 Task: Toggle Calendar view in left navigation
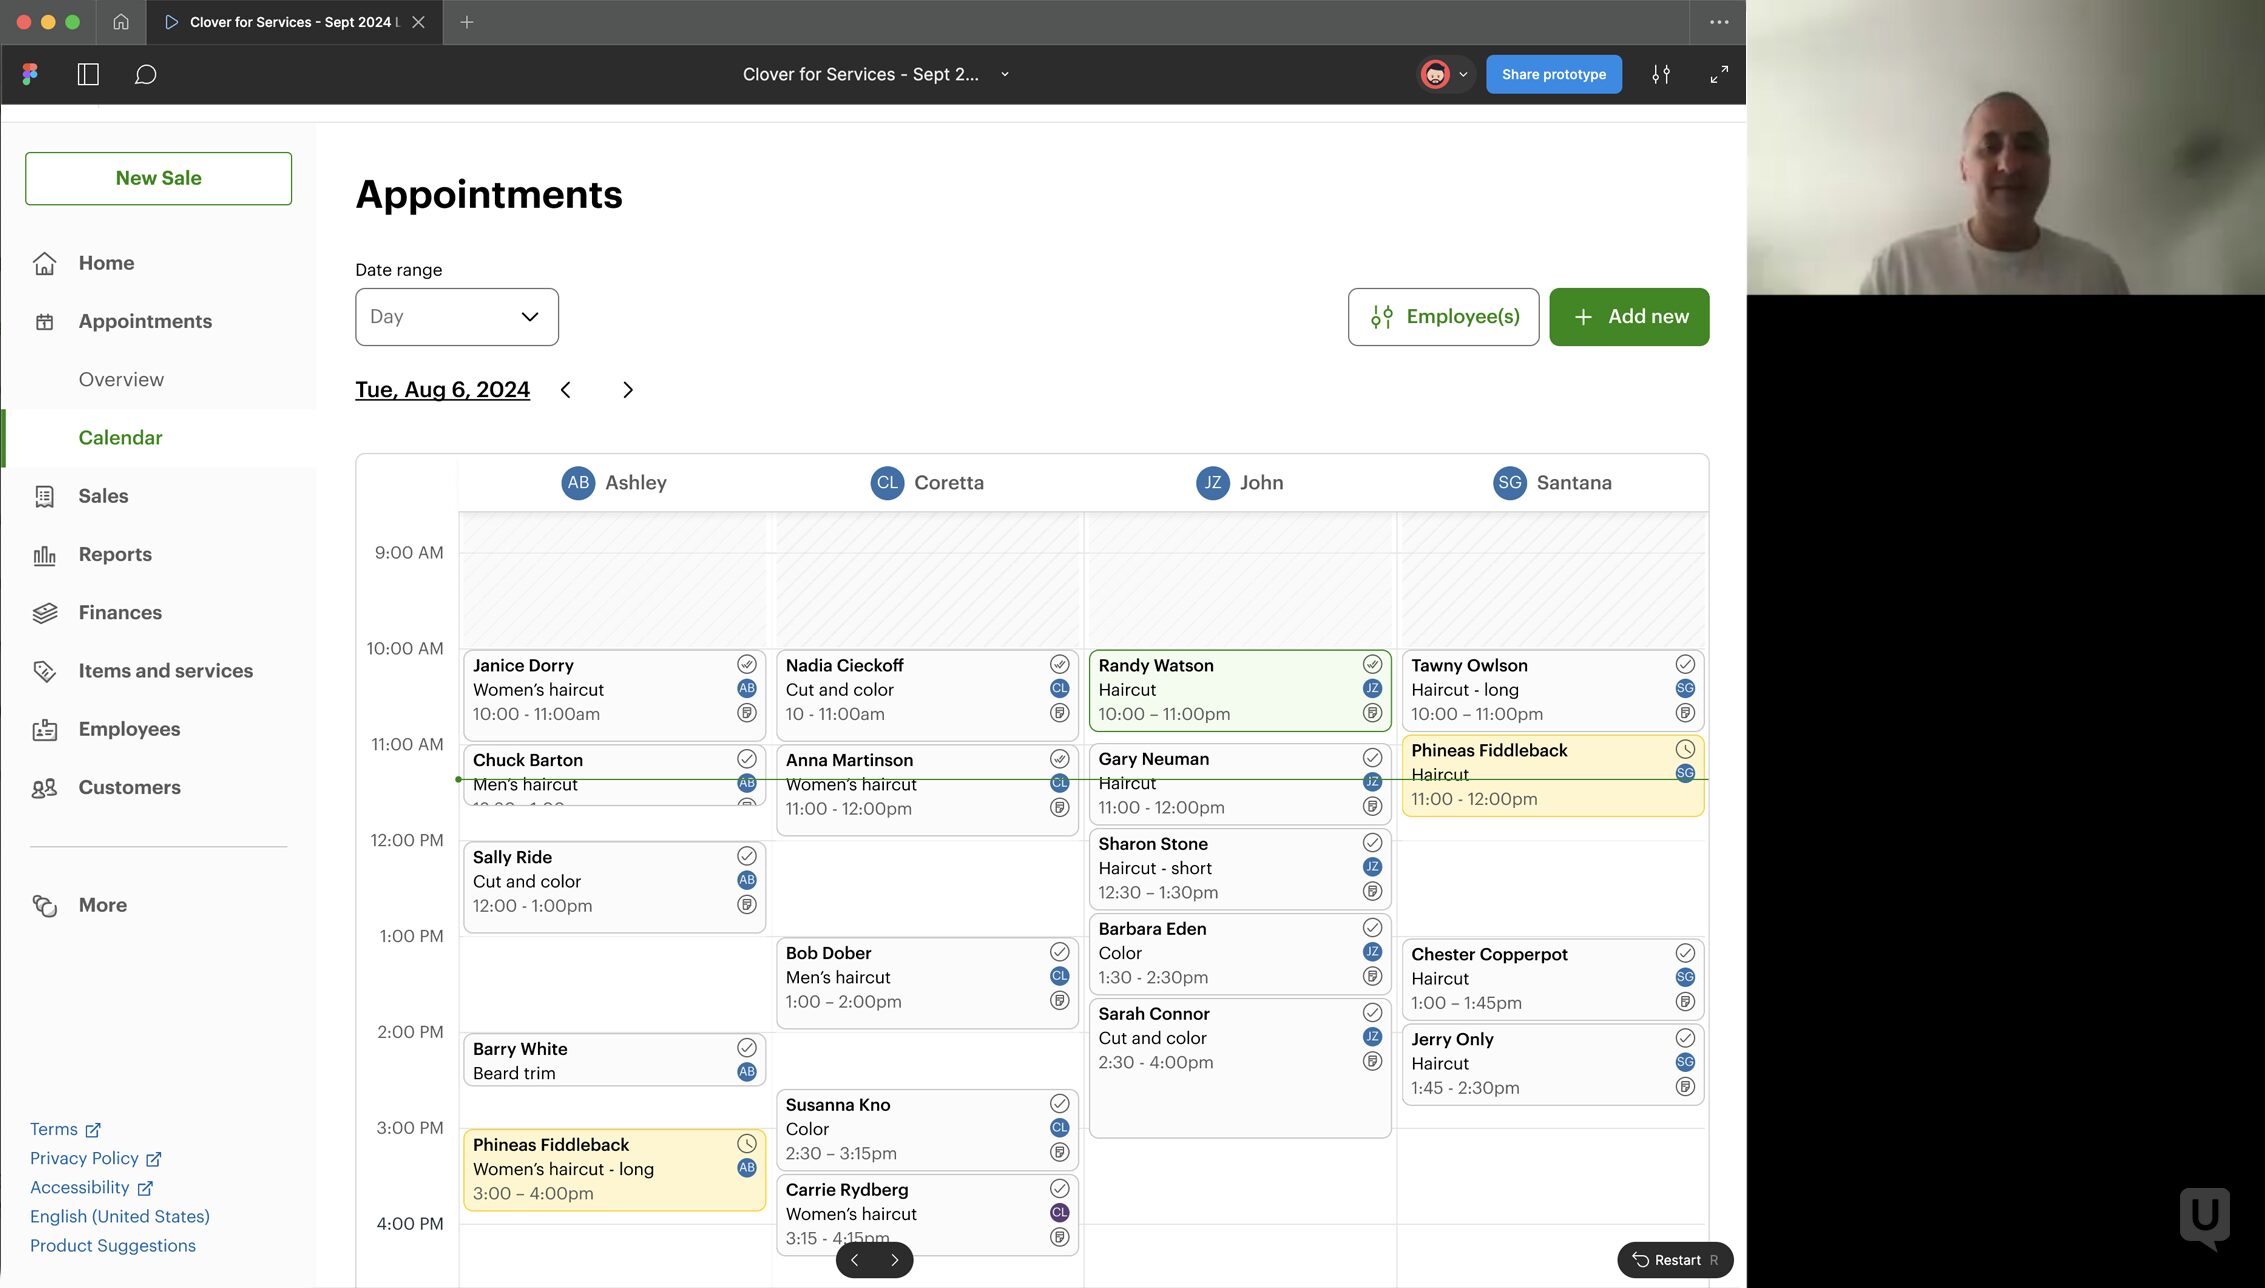click(x=121, y=437)
